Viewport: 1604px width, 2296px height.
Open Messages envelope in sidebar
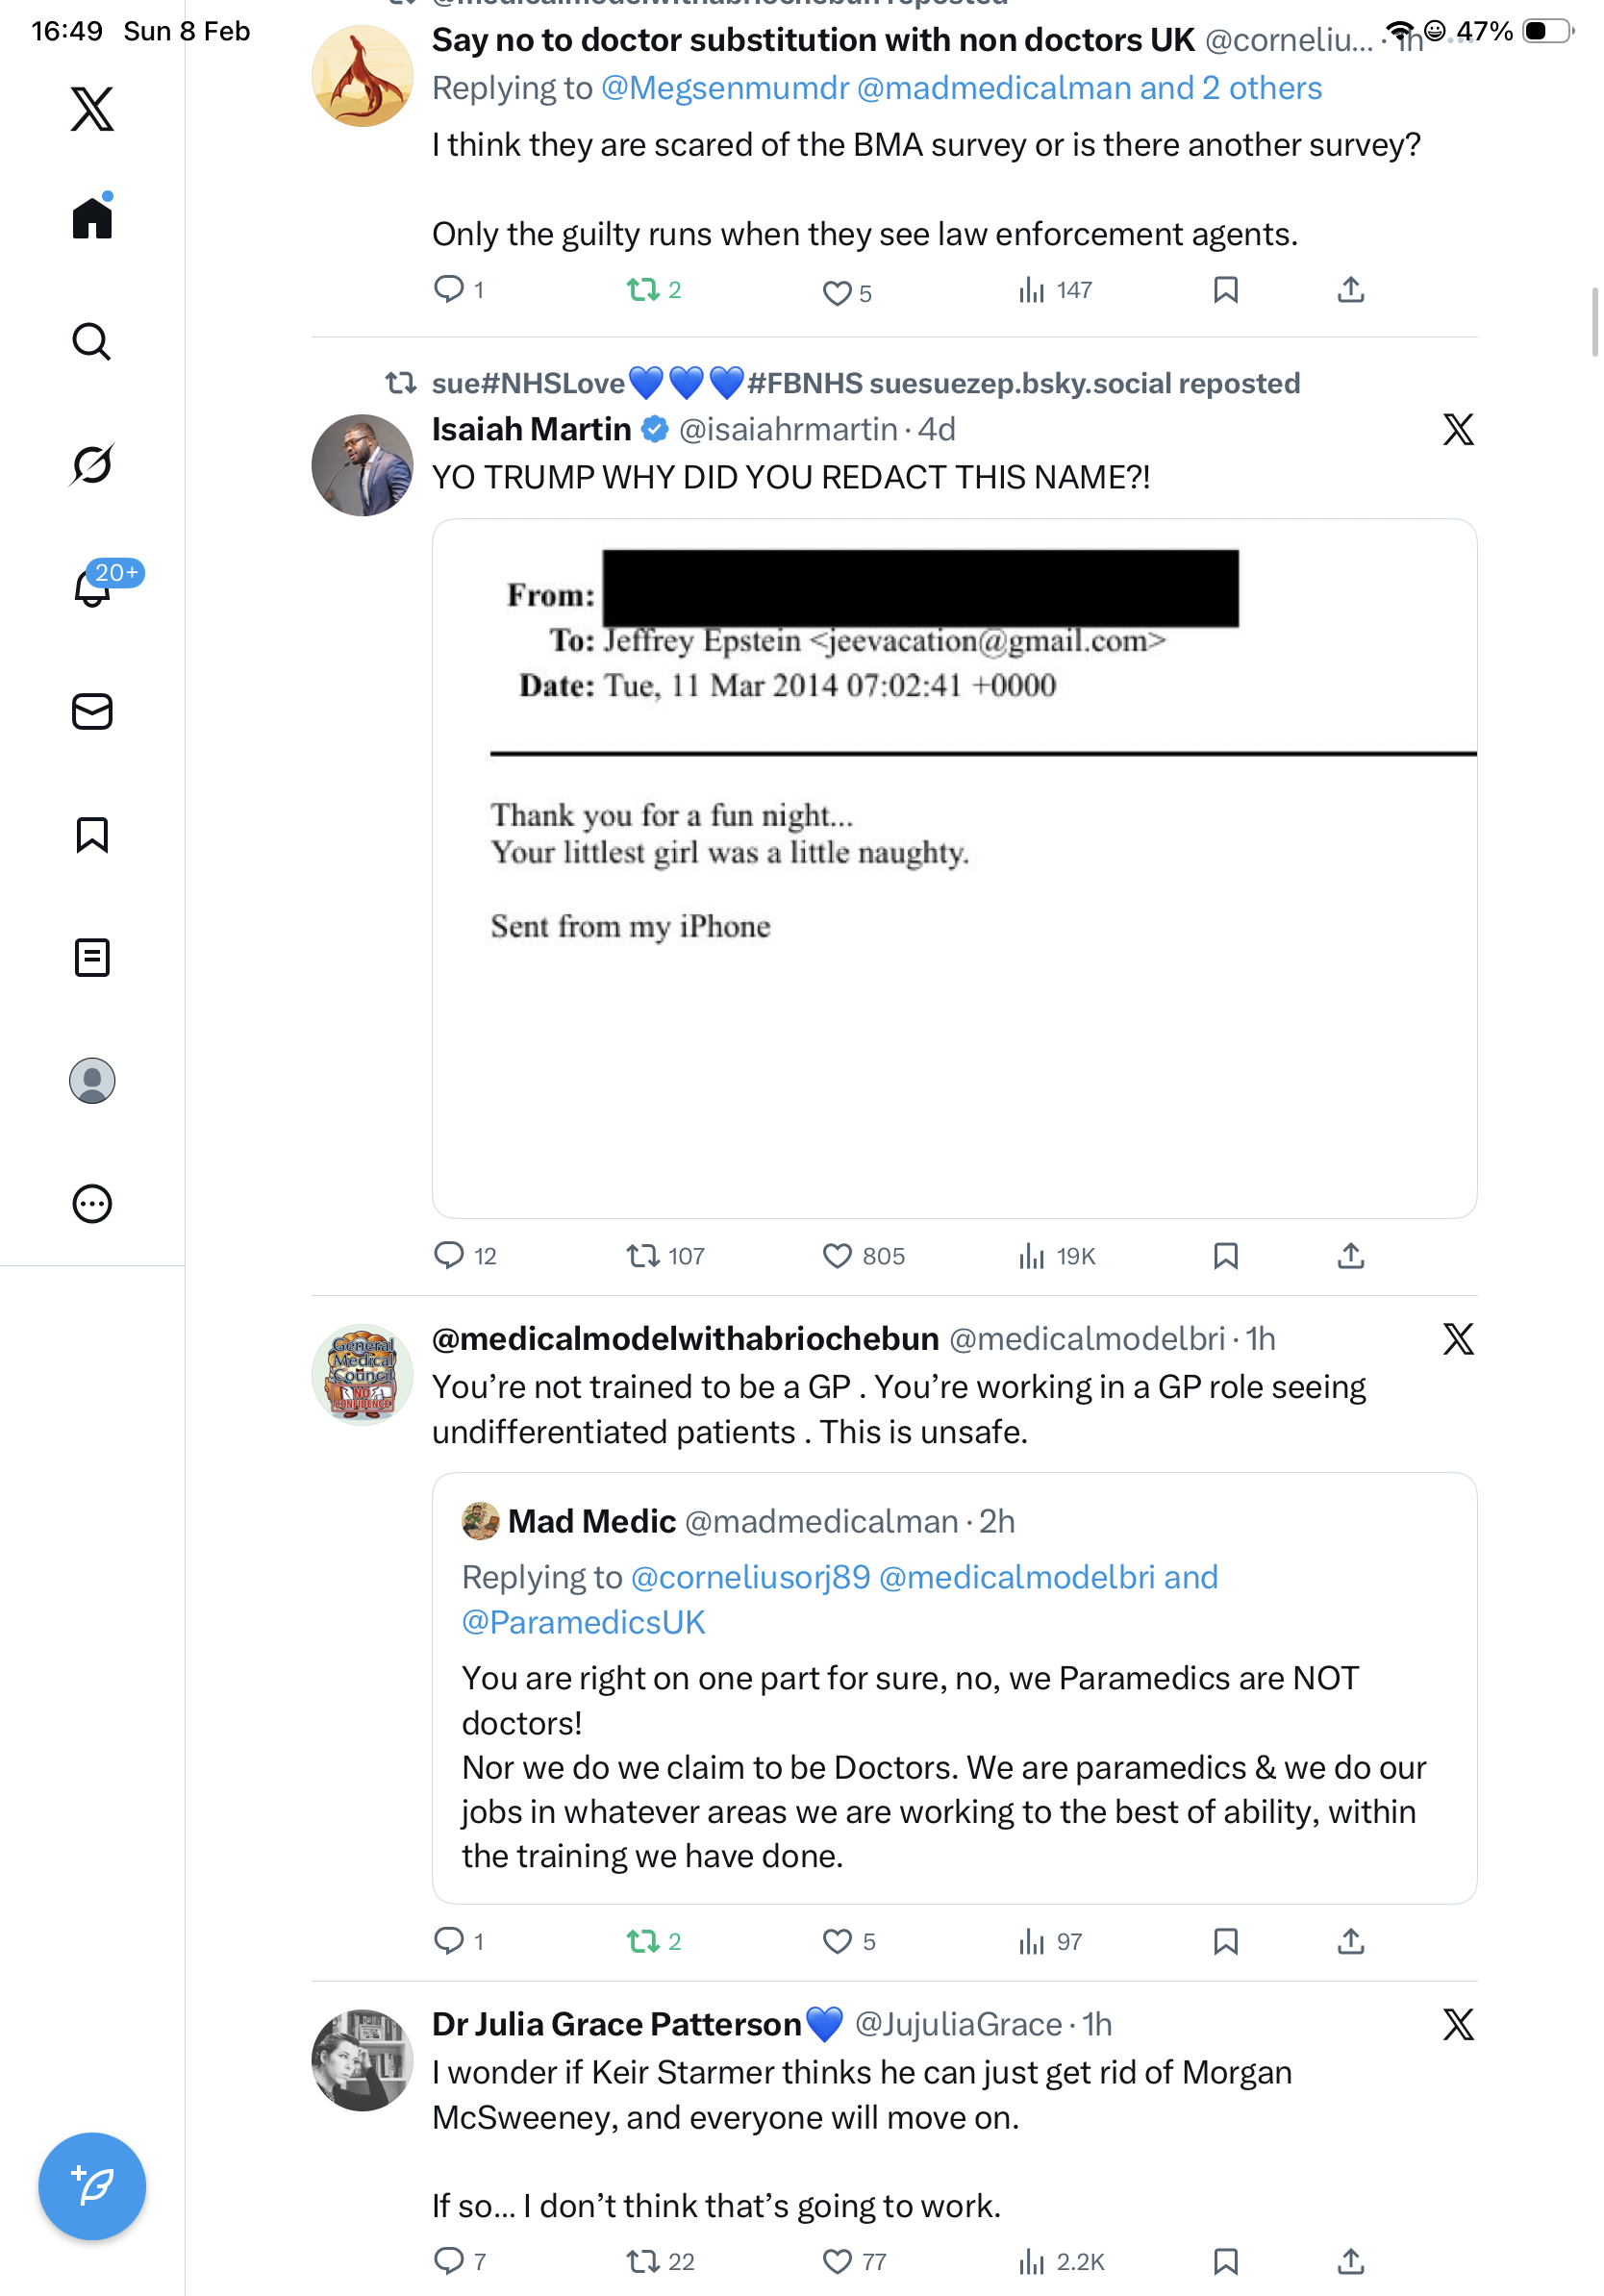coord(92,712)
